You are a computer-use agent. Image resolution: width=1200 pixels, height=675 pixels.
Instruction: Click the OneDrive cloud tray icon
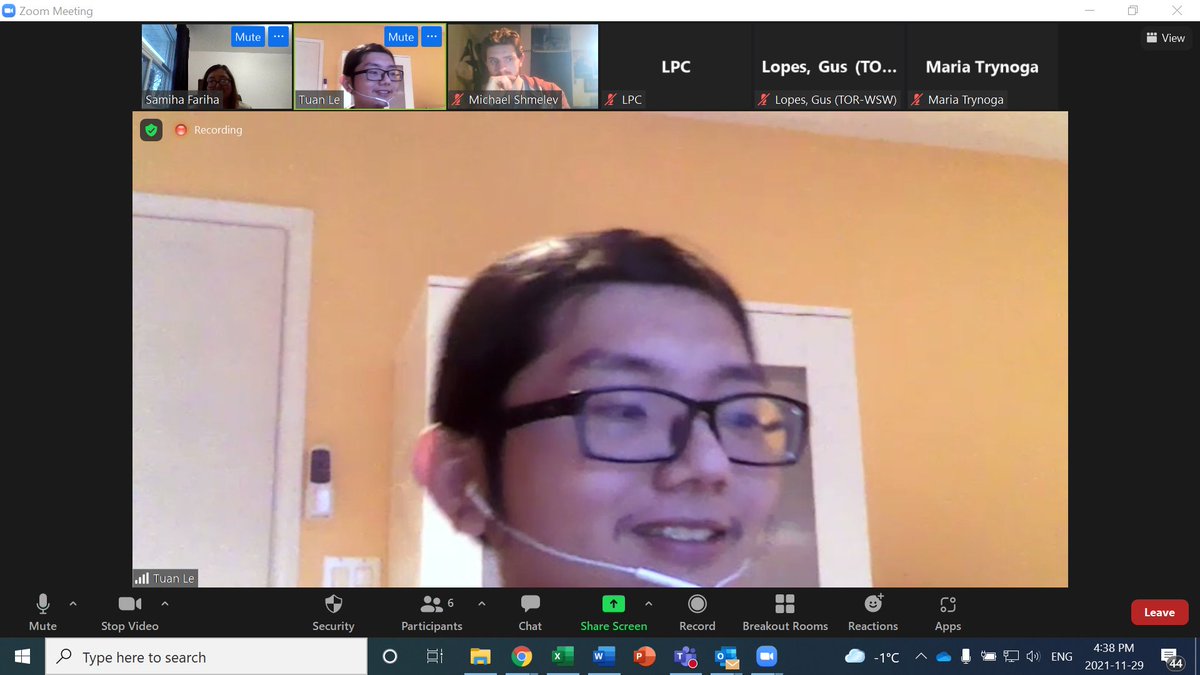(x=943, y=656)
